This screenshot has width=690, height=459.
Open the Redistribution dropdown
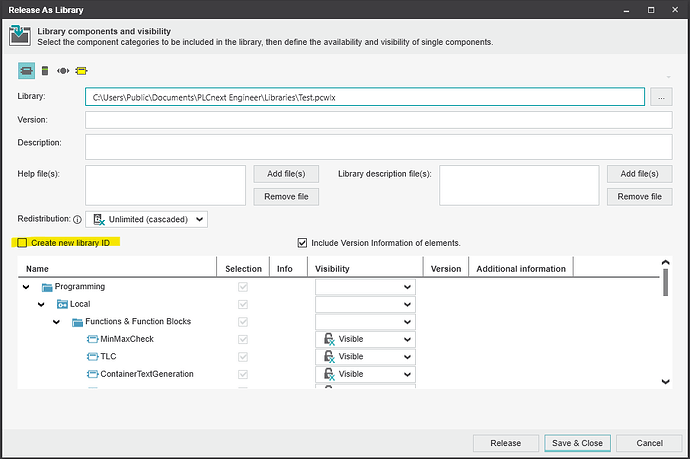(x=148, y=219)
